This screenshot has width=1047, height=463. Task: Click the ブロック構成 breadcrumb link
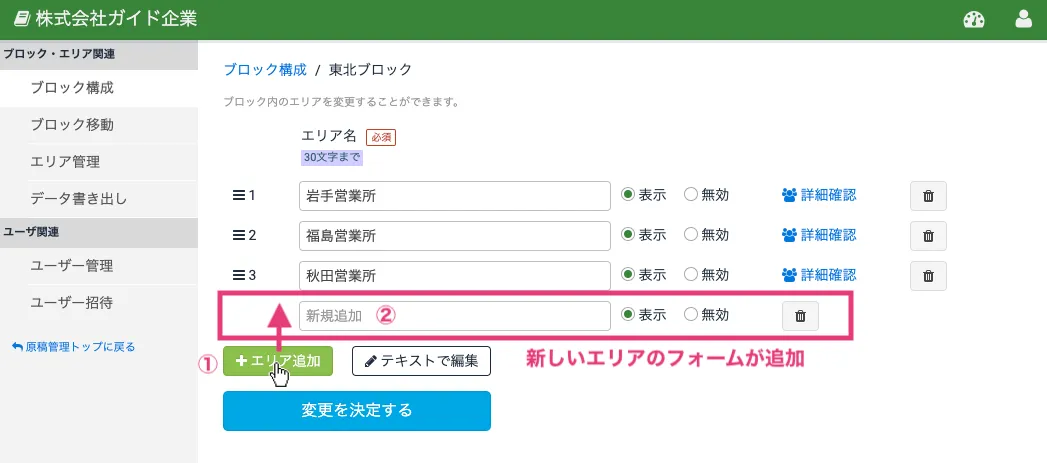tap(265, 69)
